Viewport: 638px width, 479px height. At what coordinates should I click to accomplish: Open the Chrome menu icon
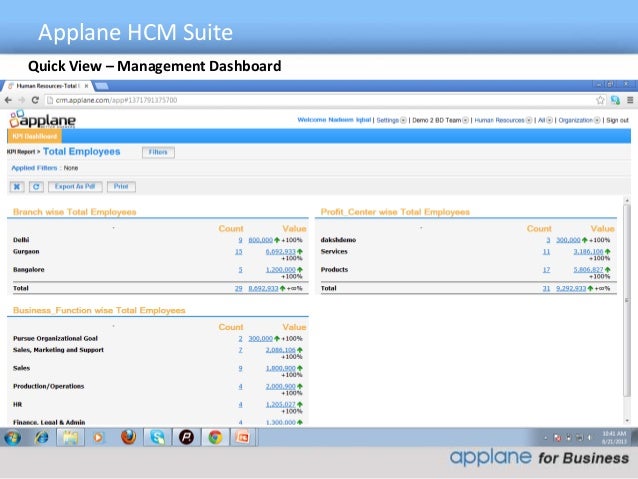pos(630,100)
